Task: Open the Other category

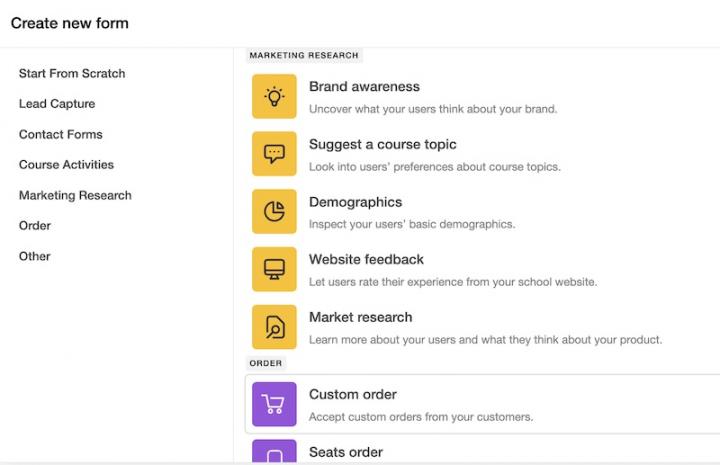Action: [35, 257]
